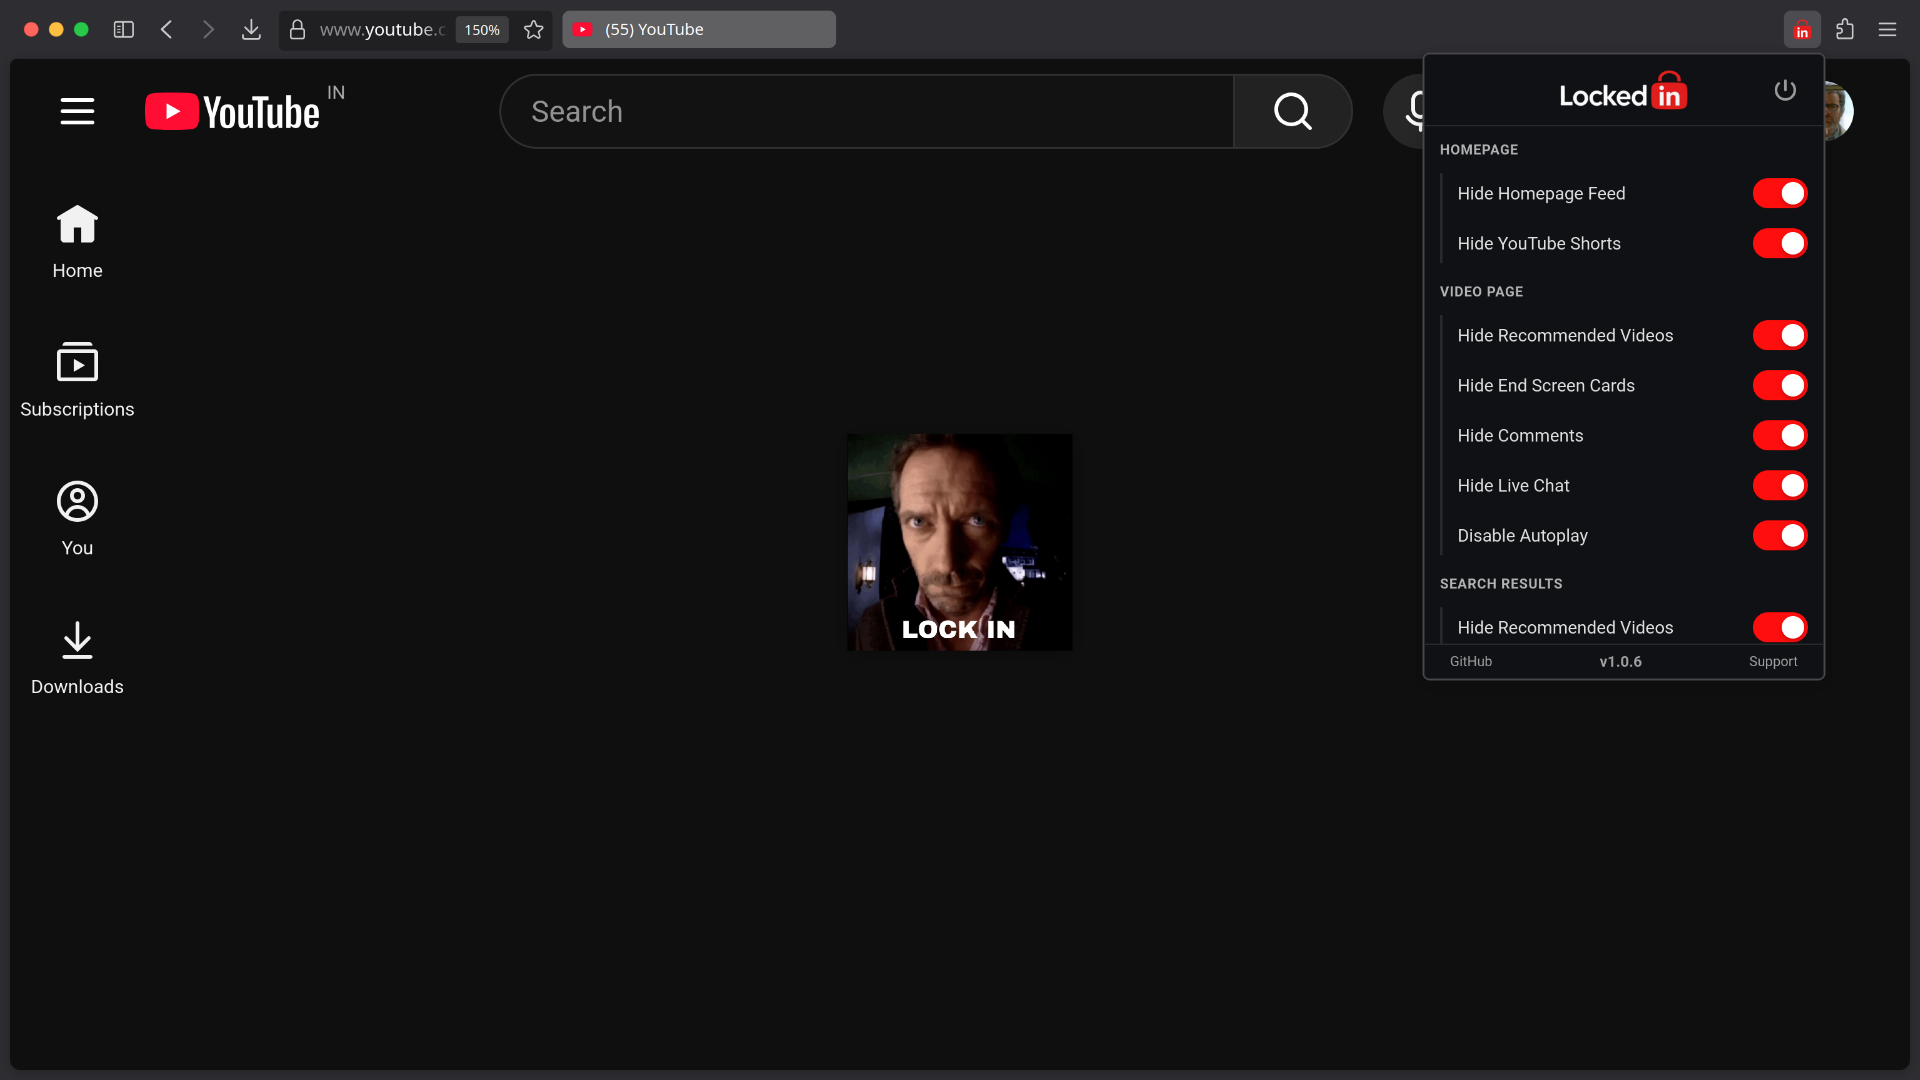Bookmark the page with the star icon
The width and height of the screenshot is (1920, 1080).
point(533,29)
